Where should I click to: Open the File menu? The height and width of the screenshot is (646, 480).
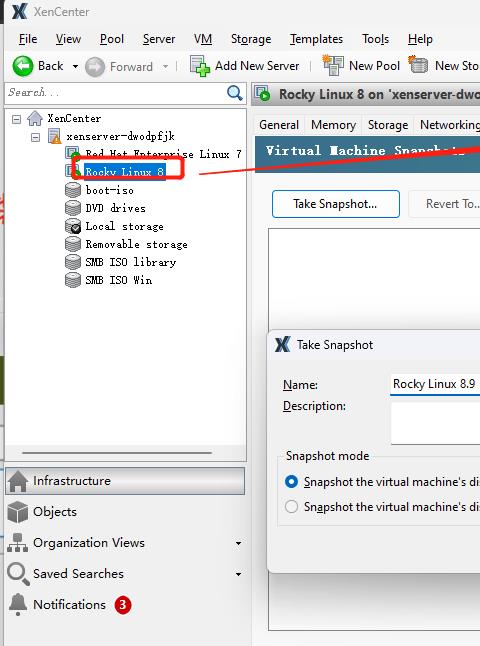point(28,39)
